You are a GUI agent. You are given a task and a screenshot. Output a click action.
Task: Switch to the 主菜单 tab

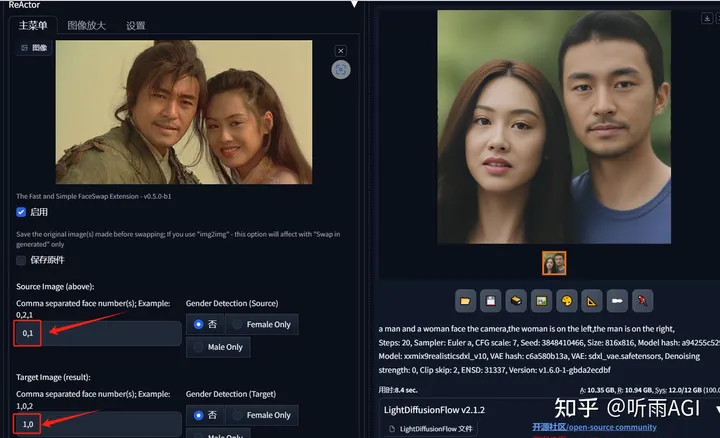point(33,25)
